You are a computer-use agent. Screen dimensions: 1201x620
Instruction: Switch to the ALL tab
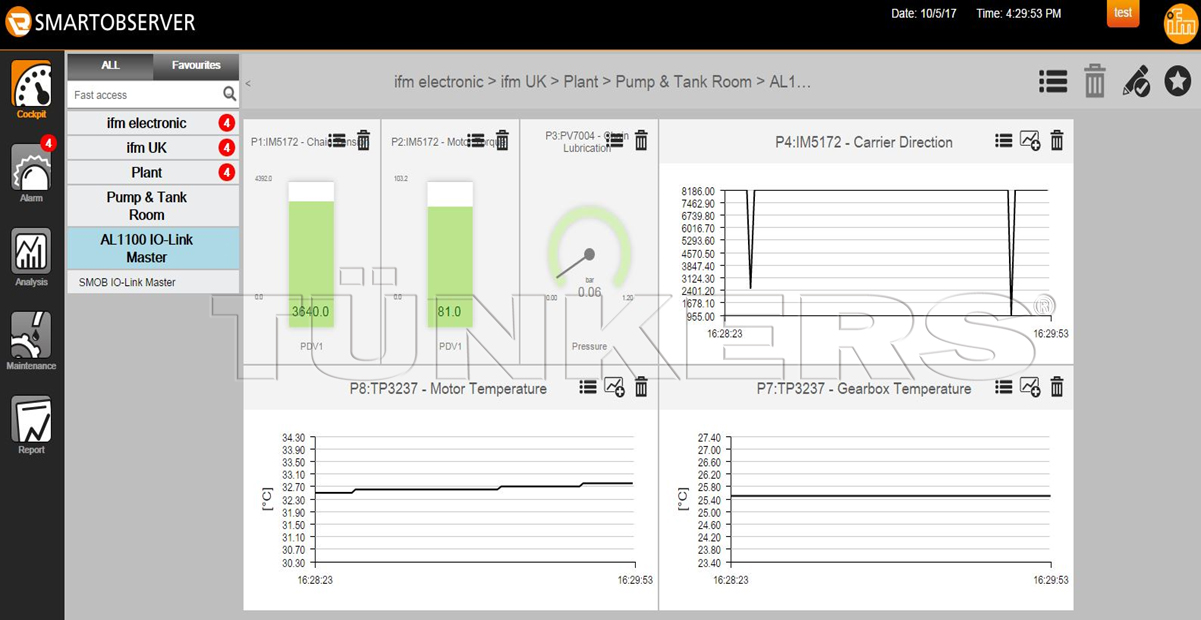(110, 66)
